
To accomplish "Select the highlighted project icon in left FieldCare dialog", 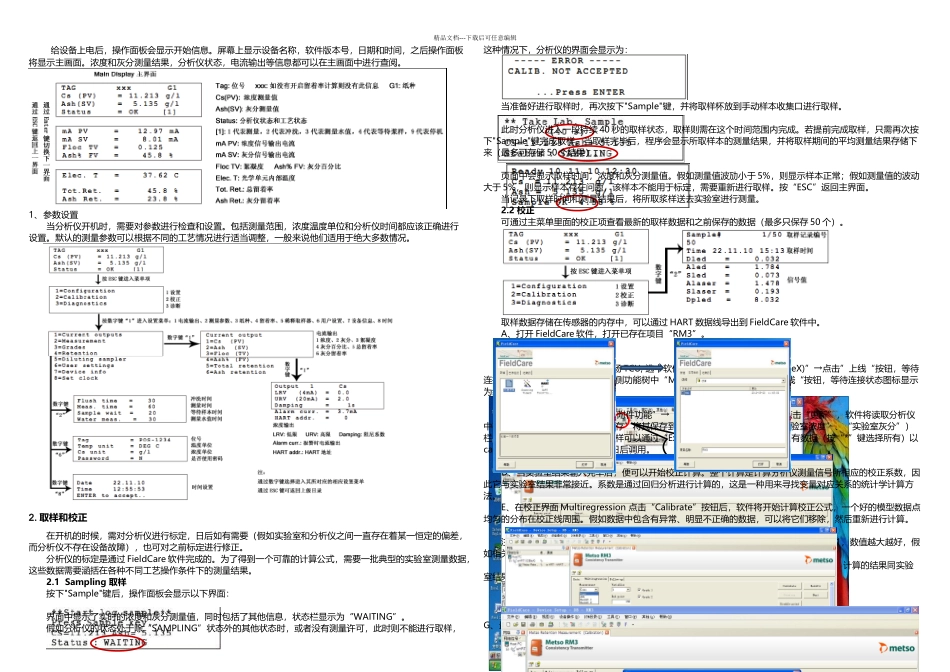I will point(509,385).
